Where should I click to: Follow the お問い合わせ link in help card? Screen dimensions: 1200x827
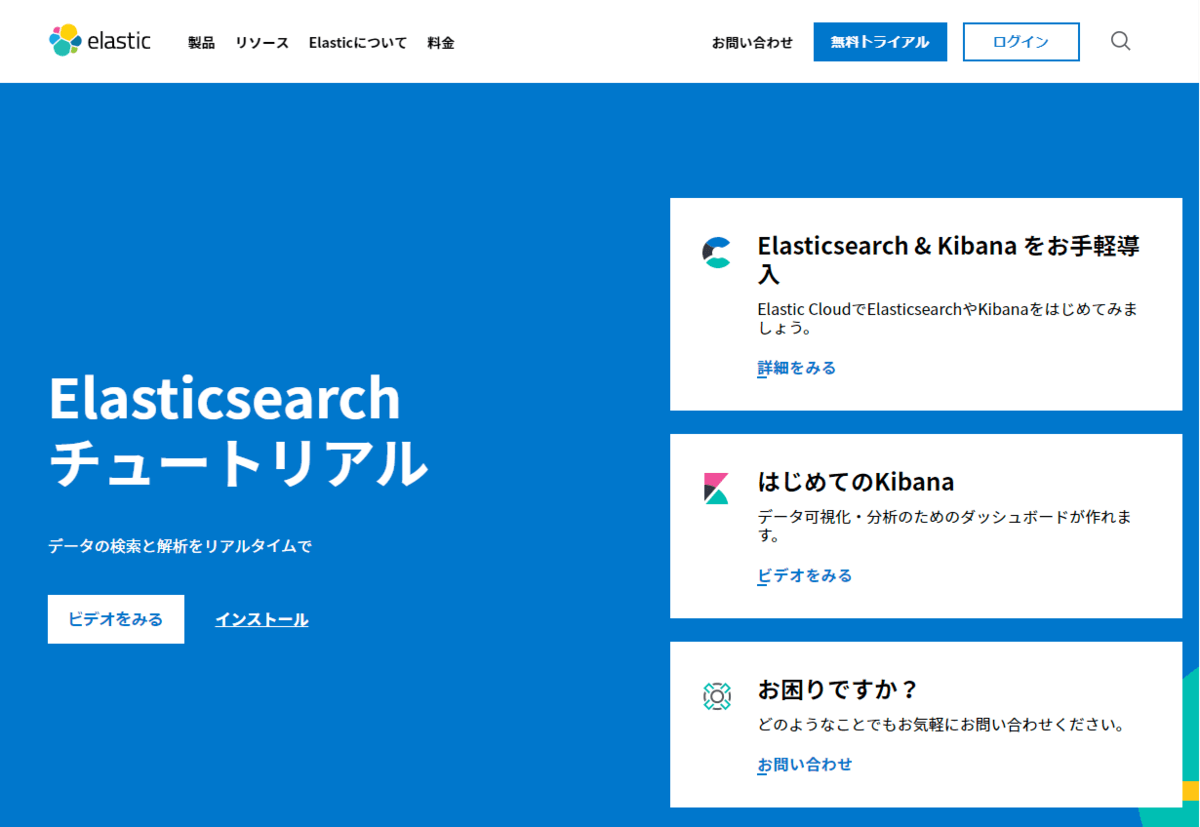(805, 765)
